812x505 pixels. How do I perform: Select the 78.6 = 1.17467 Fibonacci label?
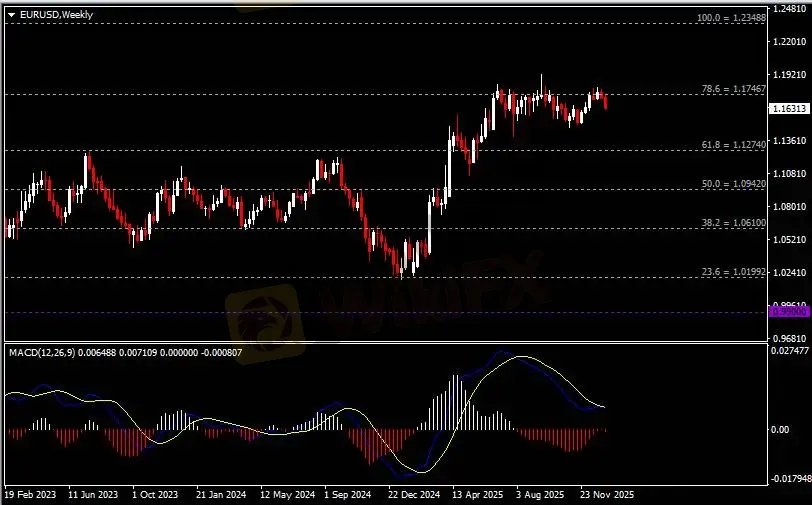tap(734, 89)
